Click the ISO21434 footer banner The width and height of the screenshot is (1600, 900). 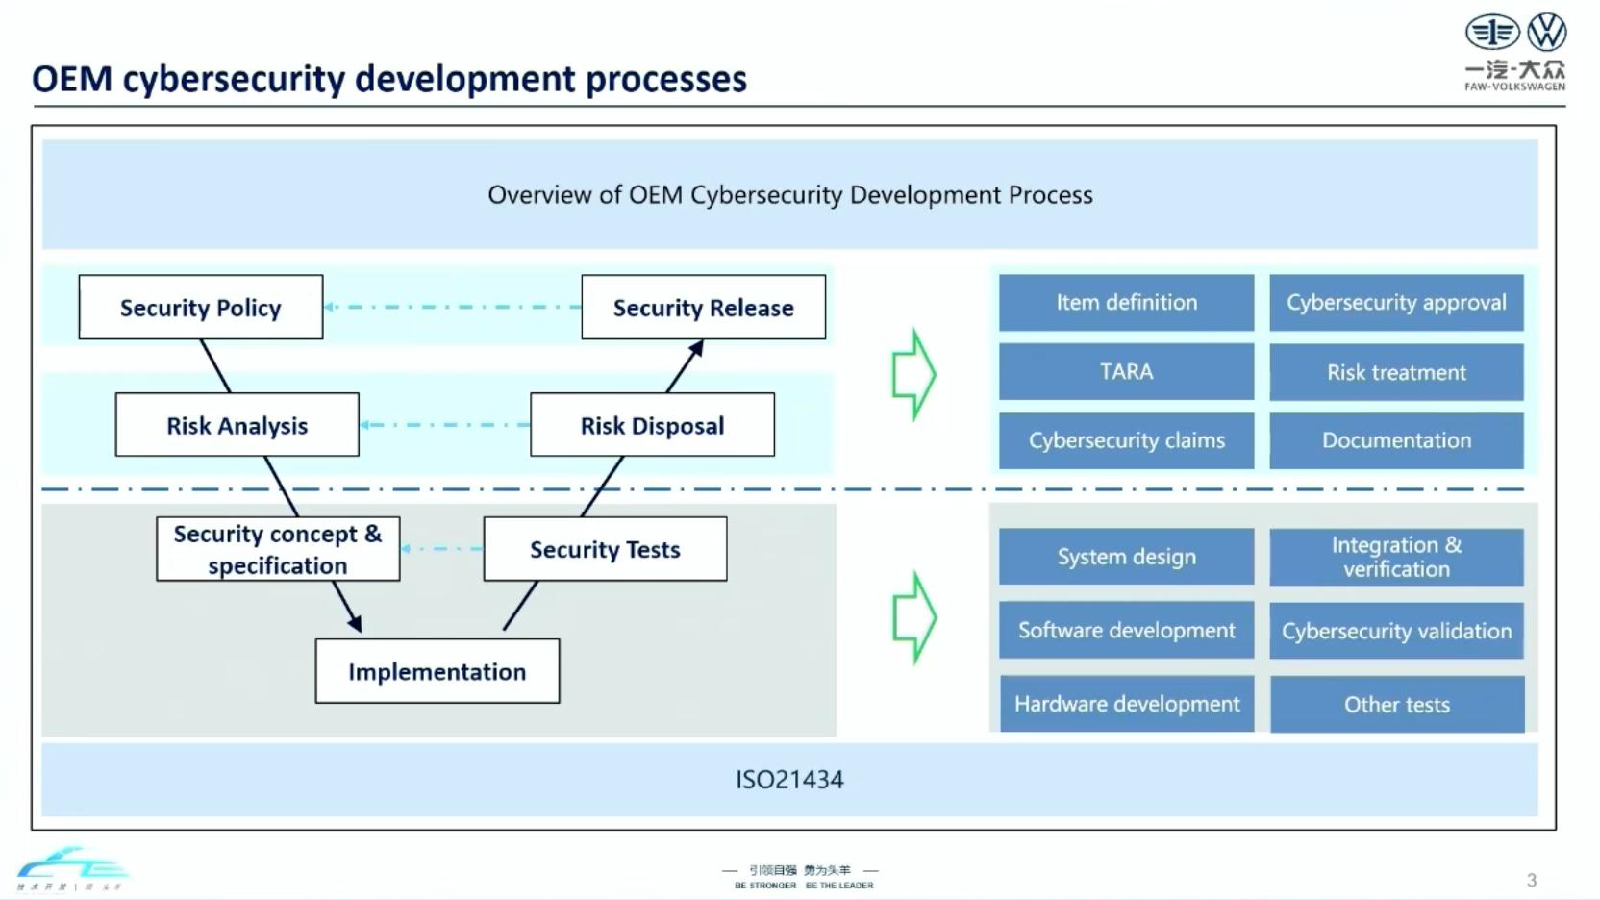pos(790,779)
